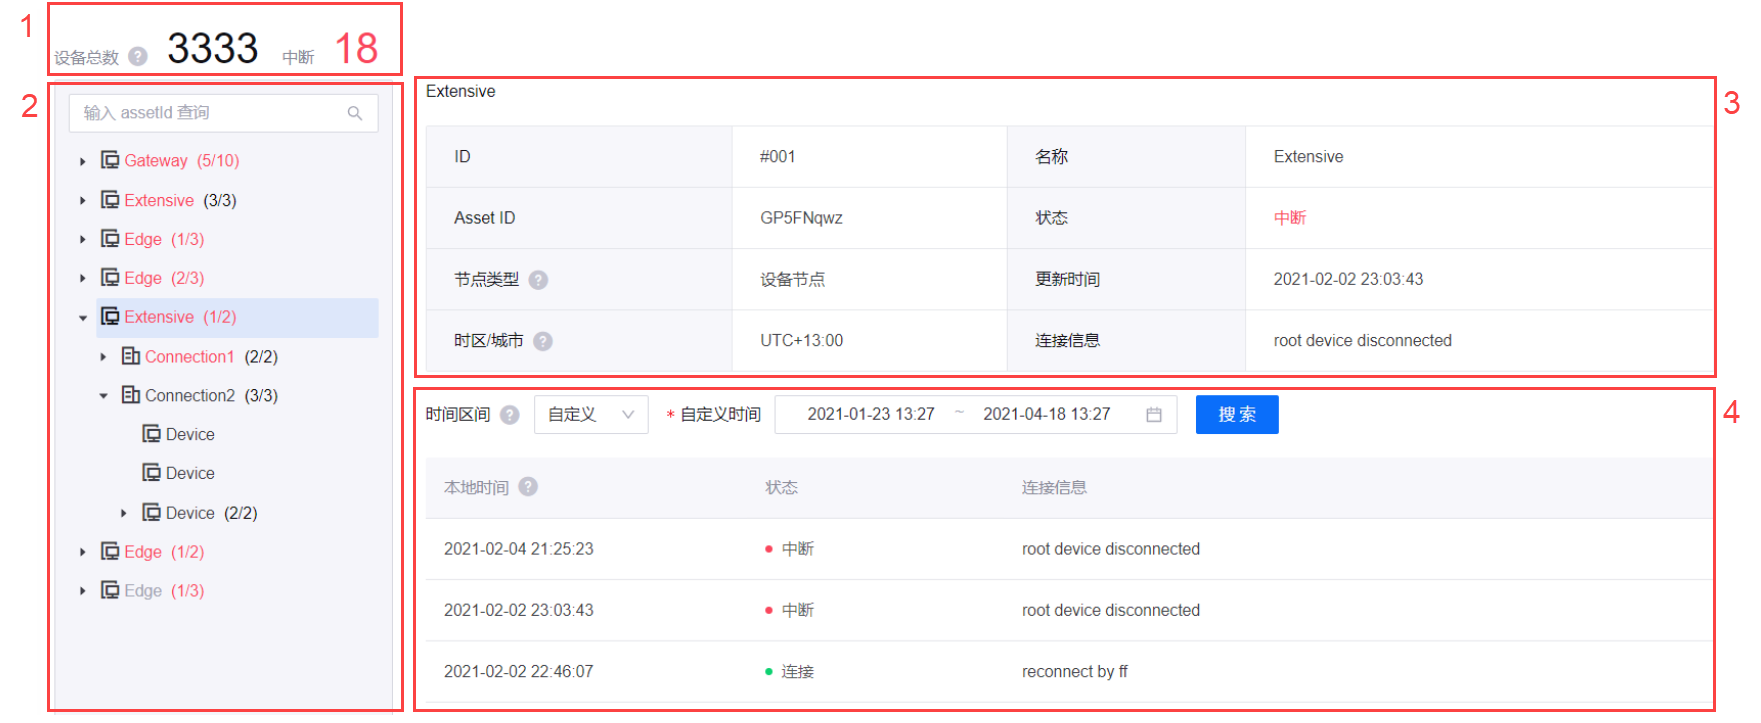Screen dimensions: 1761x723
Task: Click the Edge (2/3) node icon
Action: coord(110,278)
